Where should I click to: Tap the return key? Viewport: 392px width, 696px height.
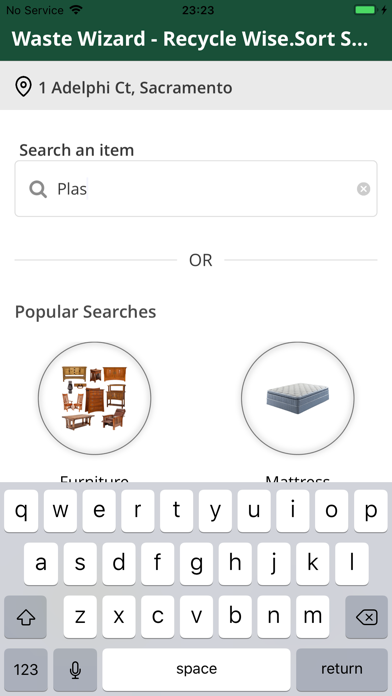coord(342,669)
